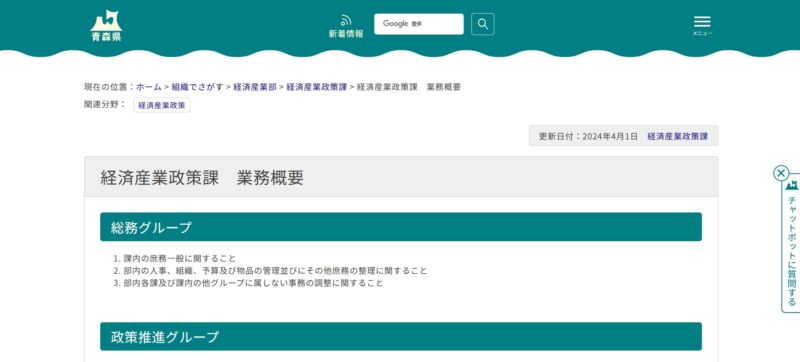This screenshot has width=800, height=362.
Task: Open the Aomori Prefecture logo home link
Action: [106, 25]
